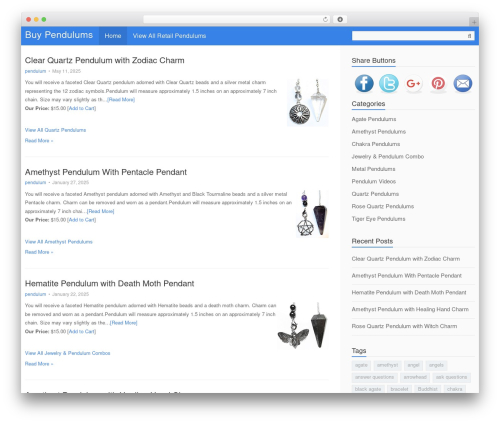Open recent post Amethyst Pendulum With Pentacle Pendant
Screen dimensions: 500x423
pos(407,276)
